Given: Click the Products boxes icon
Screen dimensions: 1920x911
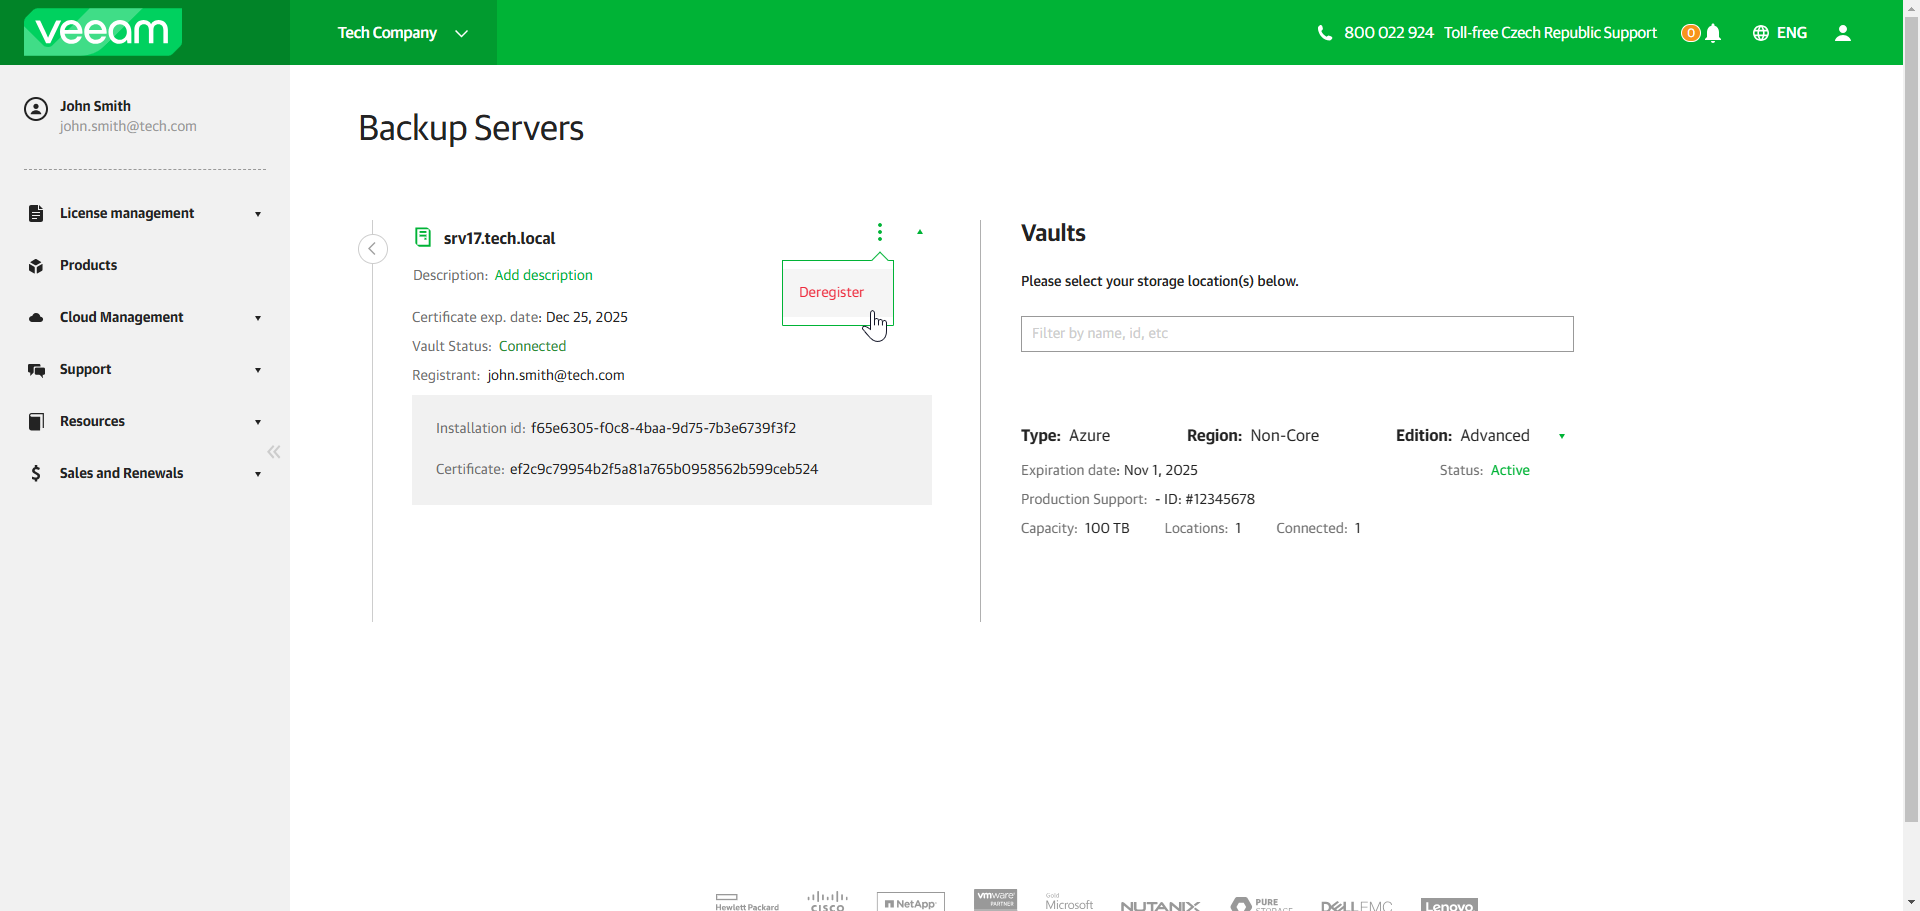Looking at the screenshot, I should [x=36, y=266].
